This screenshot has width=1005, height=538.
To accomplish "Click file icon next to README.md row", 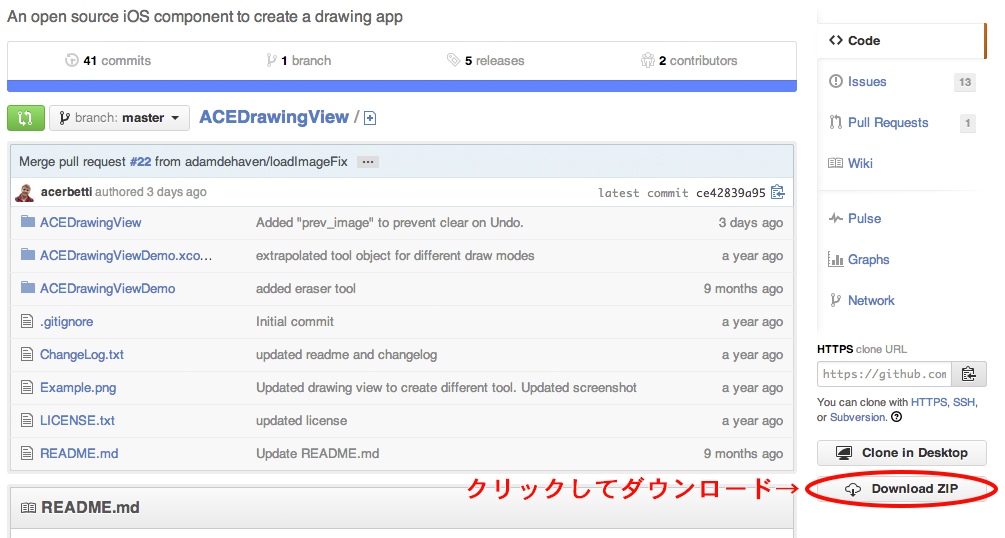I will pos(27,453).
